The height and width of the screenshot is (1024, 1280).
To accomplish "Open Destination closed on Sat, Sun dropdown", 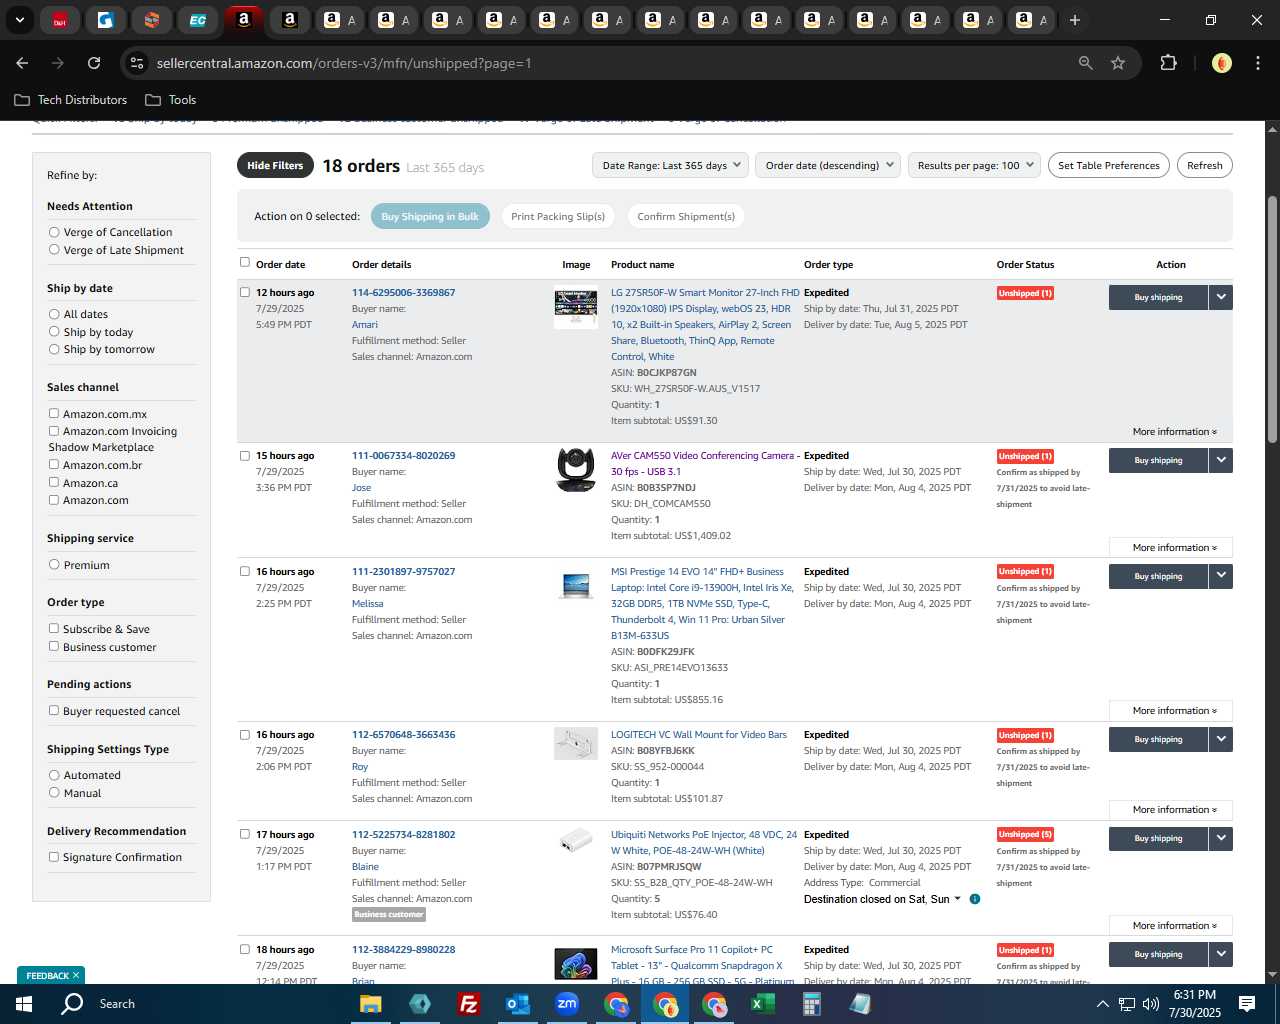I will tap(883, 899).
